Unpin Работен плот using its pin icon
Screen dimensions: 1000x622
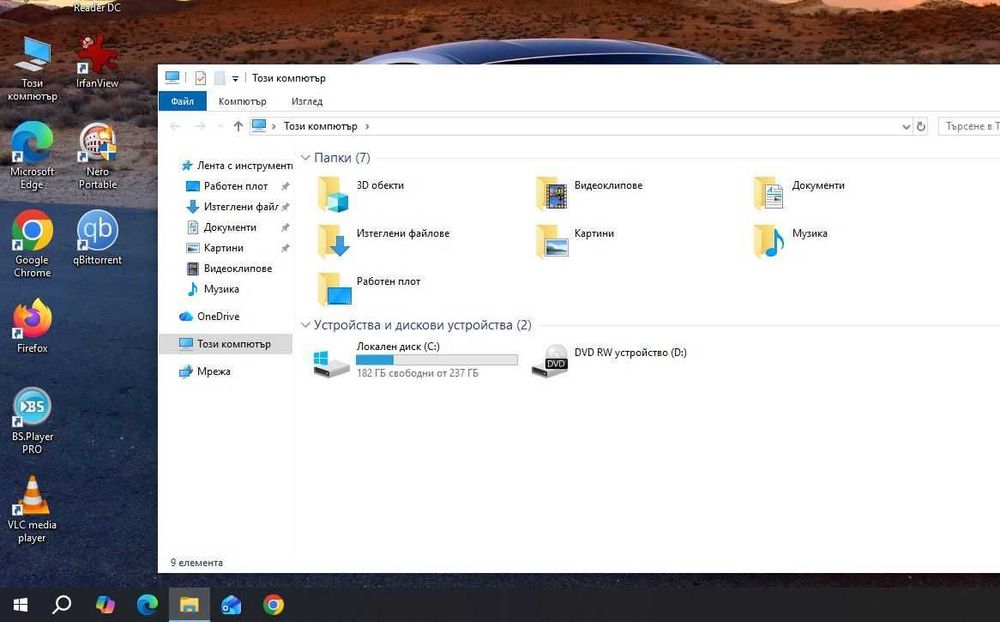285,186
